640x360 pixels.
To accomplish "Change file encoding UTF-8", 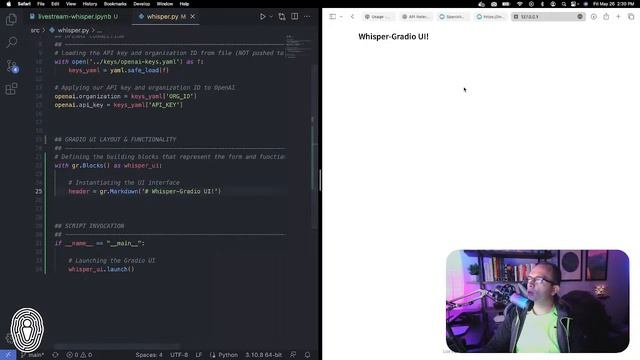I will pos(179,355).
